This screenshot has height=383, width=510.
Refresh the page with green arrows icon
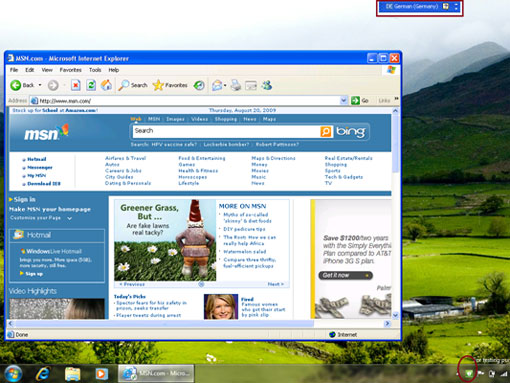pos(91,85)
